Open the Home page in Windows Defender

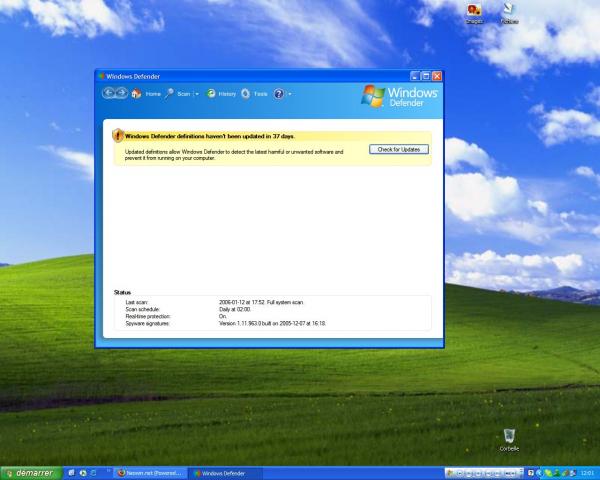146,94
